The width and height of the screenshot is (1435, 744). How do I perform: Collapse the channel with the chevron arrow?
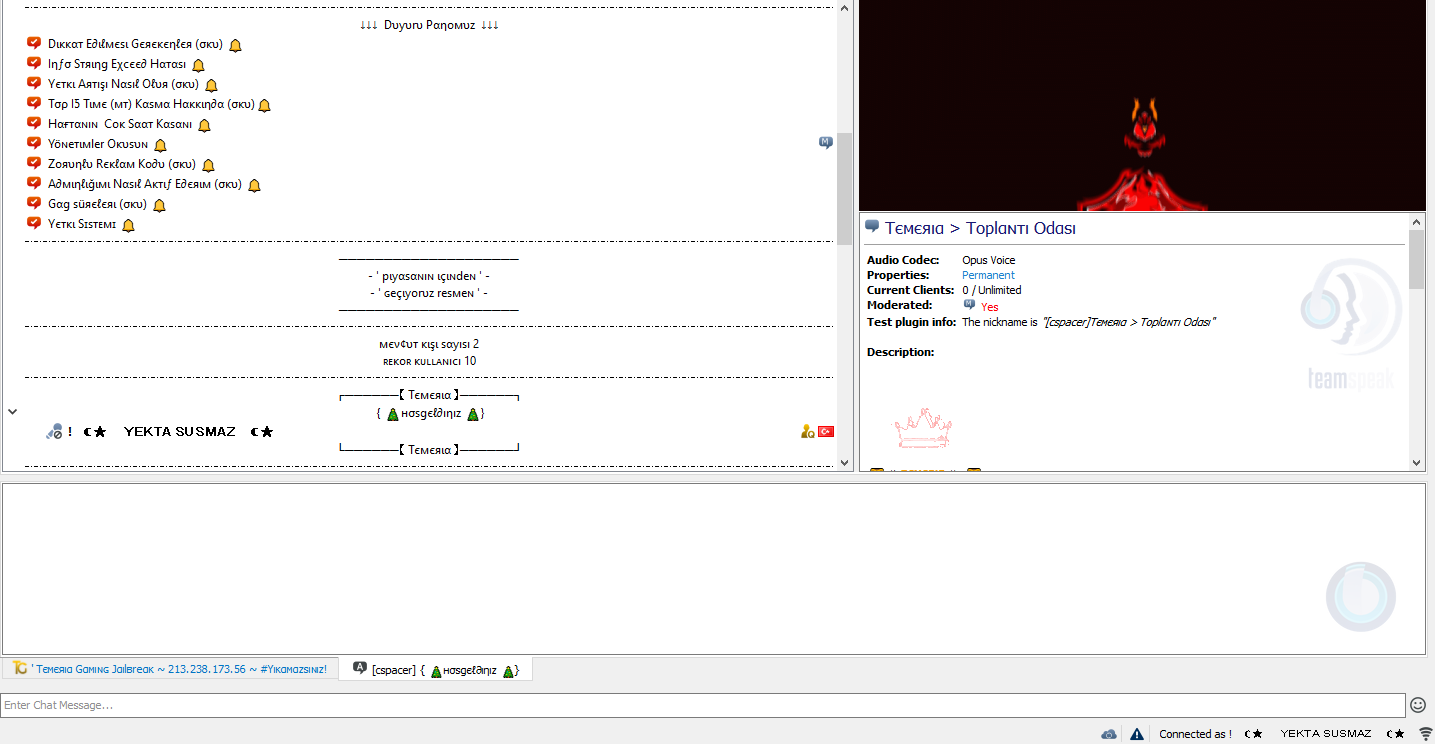click(x=12, y=411)
